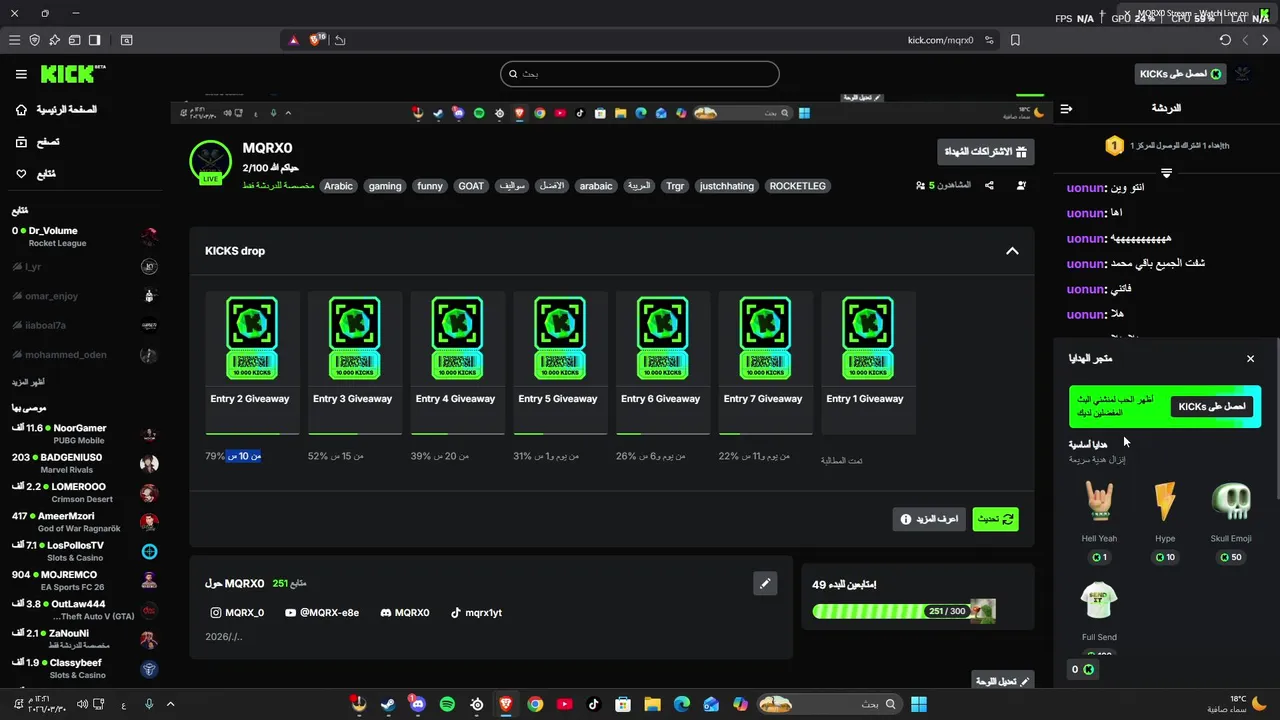Screen dimensions: 1280x720
Task: Open the mqrx1yt TikTok link
Action: [476, 612]
